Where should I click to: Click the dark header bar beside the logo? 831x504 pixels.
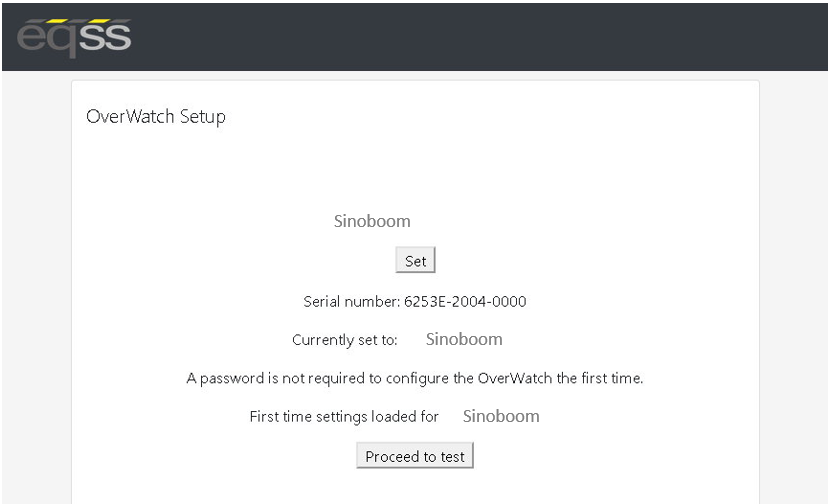coord(477,37)
